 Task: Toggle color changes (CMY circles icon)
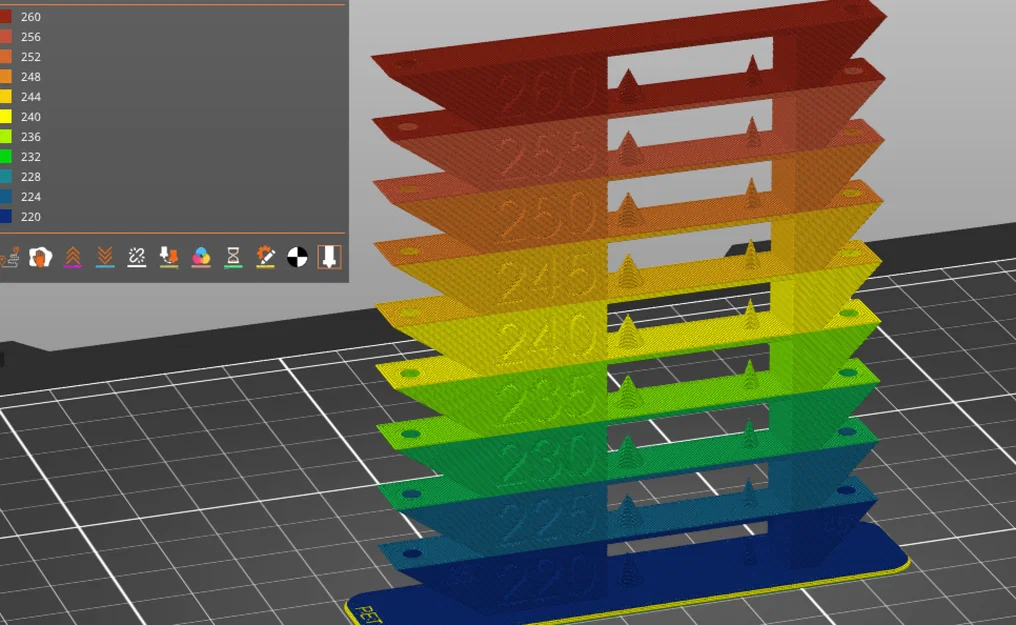[201, 257]
